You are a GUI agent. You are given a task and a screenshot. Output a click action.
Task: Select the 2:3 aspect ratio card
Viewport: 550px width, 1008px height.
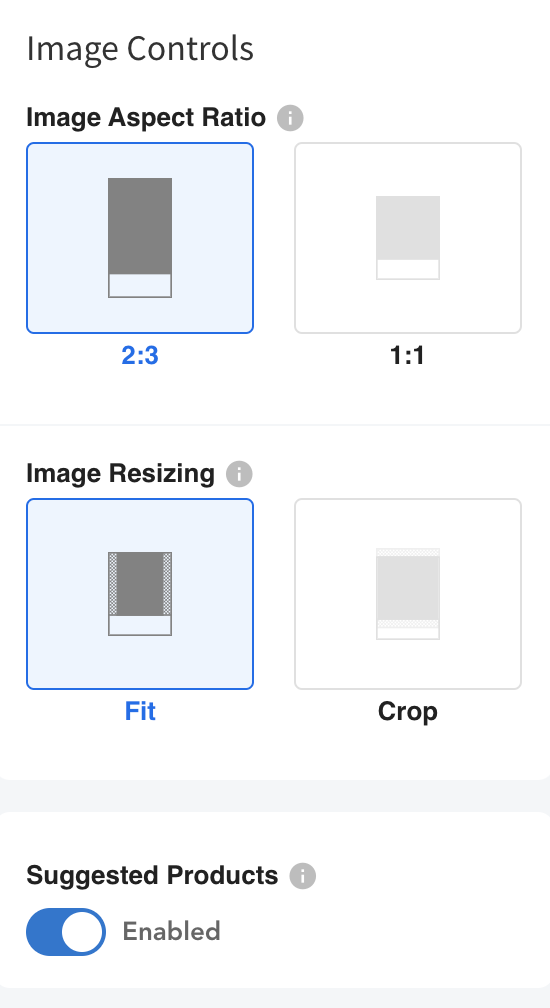point(140,238)
